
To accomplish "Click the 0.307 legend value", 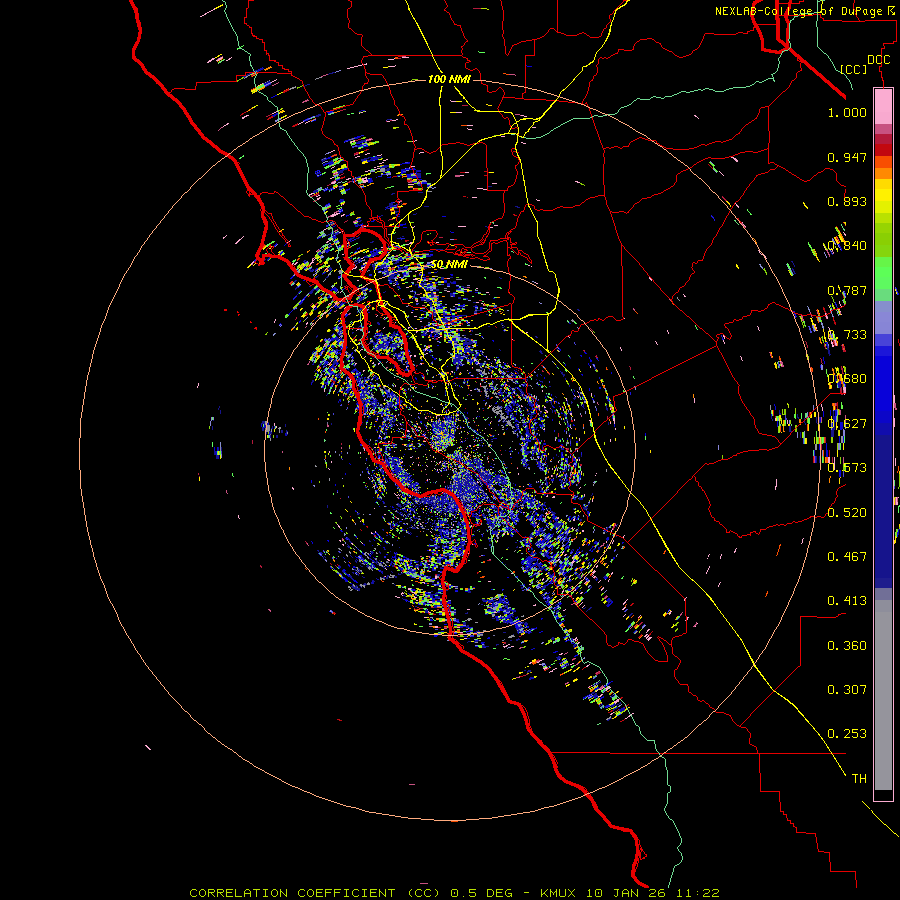I will (847, 690).
